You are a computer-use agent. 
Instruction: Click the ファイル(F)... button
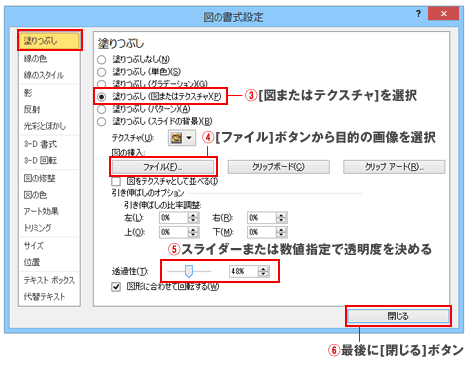pyautogui.click(x=163, y=167)
